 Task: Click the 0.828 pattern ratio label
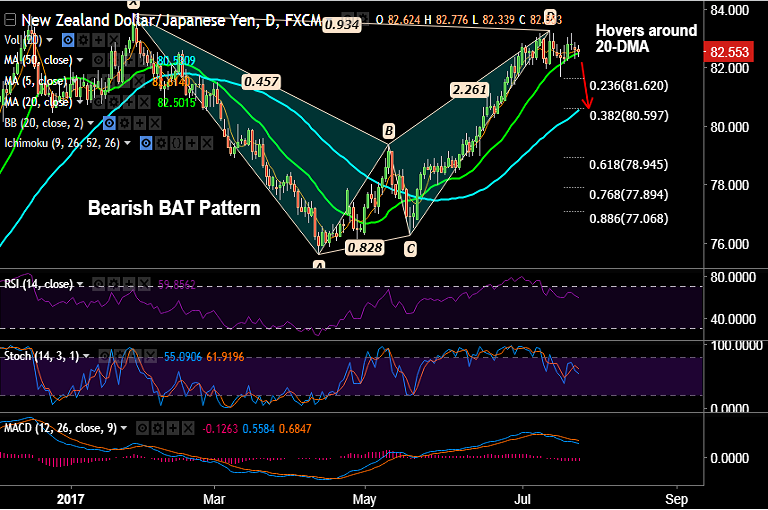coord(364,247)
